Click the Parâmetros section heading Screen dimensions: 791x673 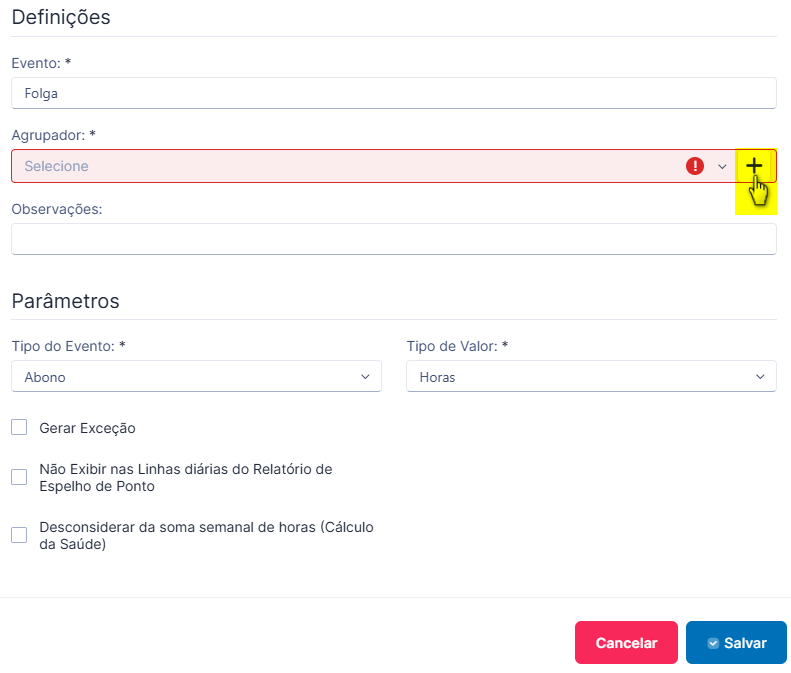pyautogui.click(x=66, y=301)
